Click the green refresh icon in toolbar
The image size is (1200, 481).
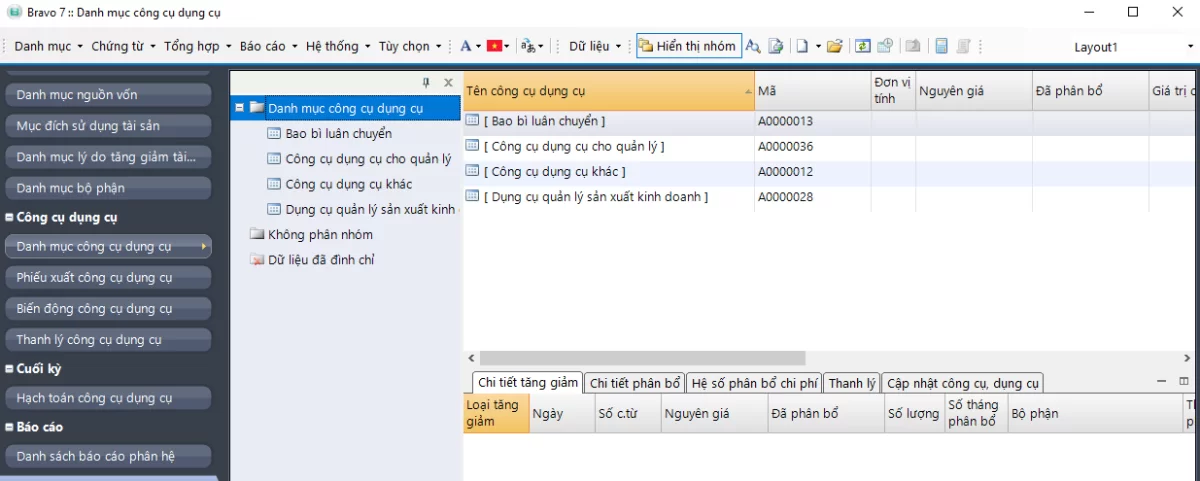pos(862,46)
